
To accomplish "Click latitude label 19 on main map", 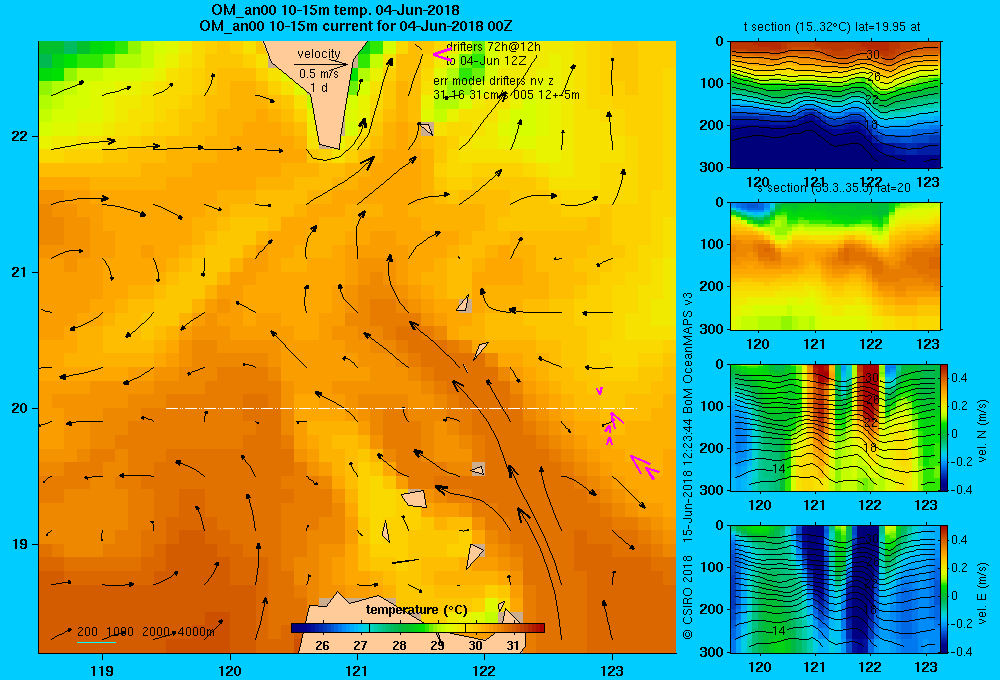I will click(20, 544).
